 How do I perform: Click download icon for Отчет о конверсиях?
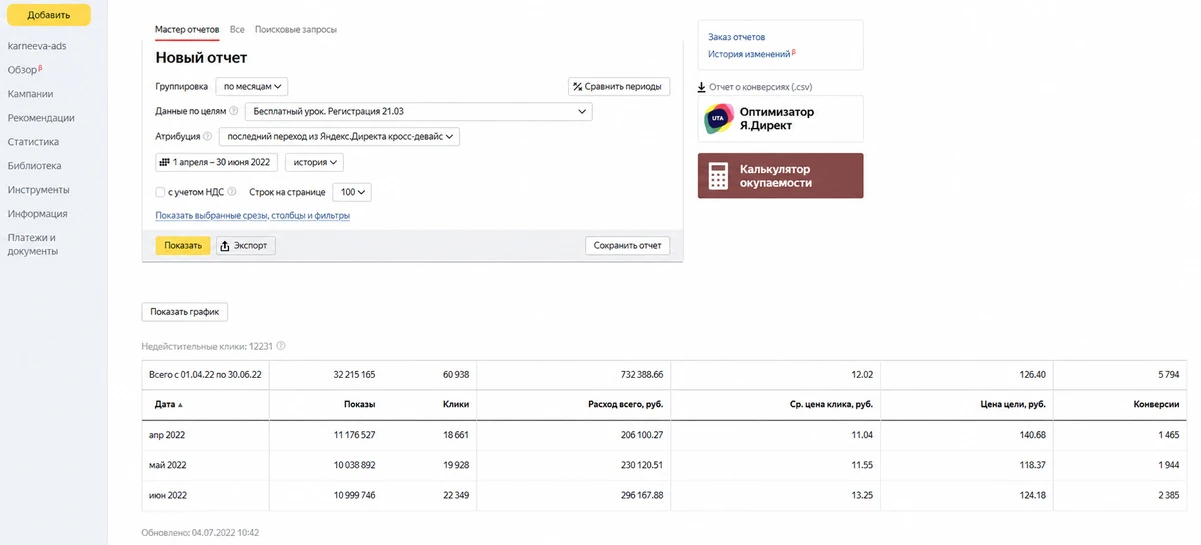[x=702, y=87]
